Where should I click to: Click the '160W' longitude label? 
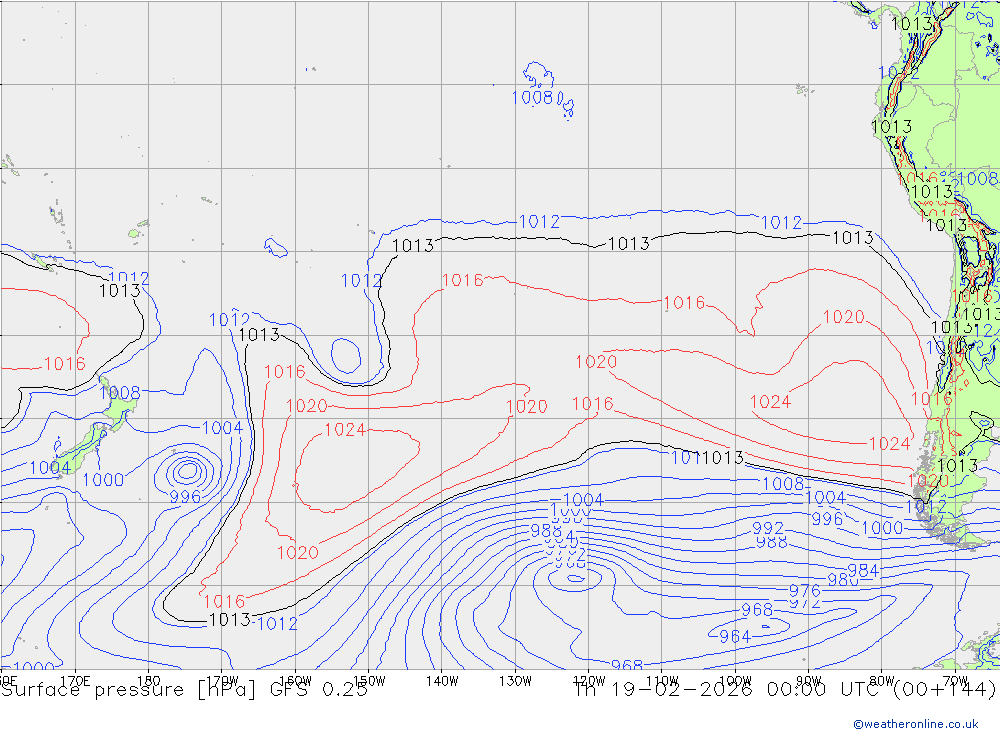coord(295,681)
